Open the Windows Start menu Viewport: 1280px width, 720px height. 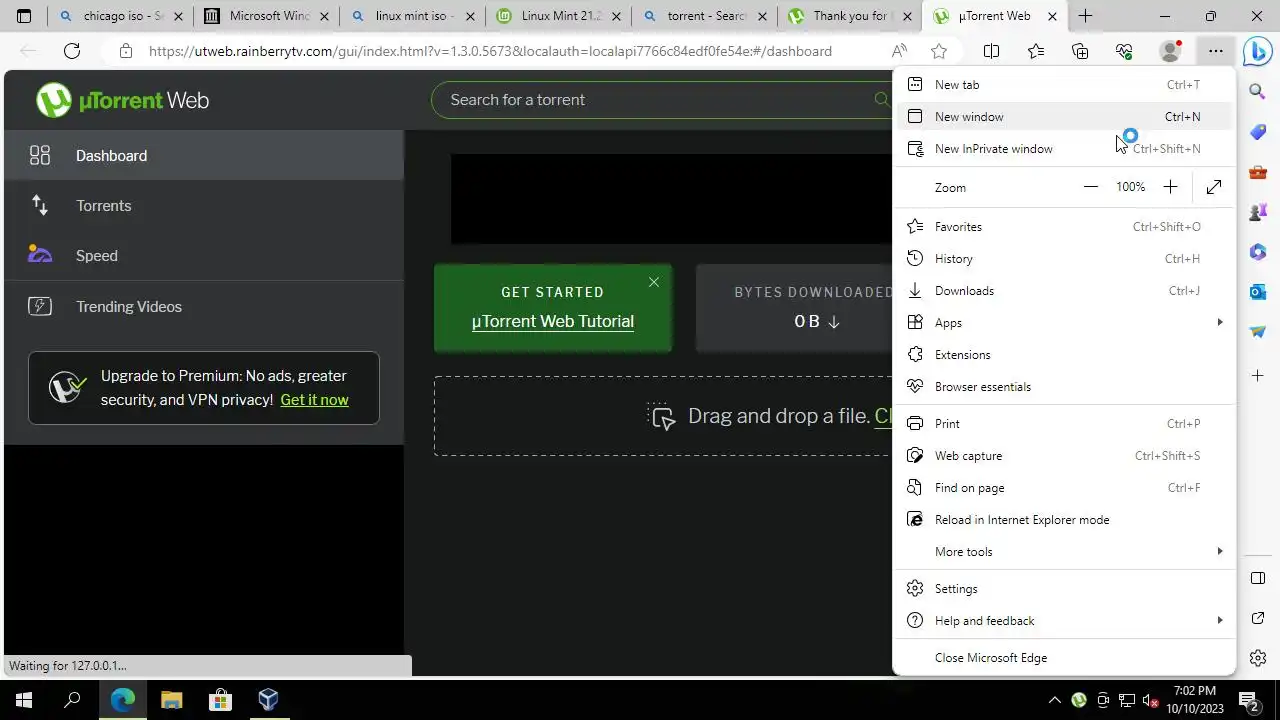tap(24, 700)
